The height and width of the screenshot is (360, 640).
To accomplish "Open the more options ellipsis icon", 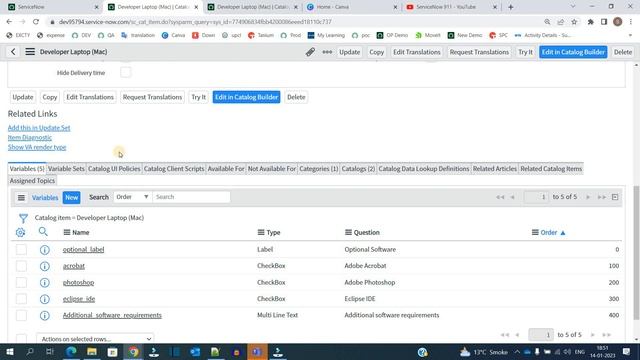I will click(327, 52).
